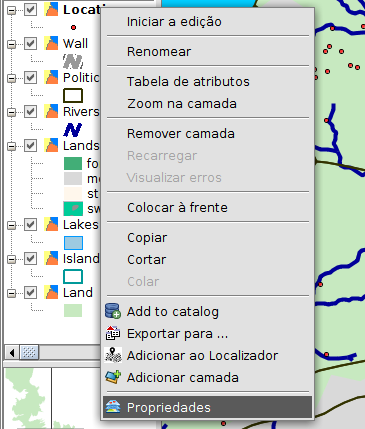This screenshot has height=429, width=365.
Task: Click the Wall layer type icon
Action: [x=51, y=43]
